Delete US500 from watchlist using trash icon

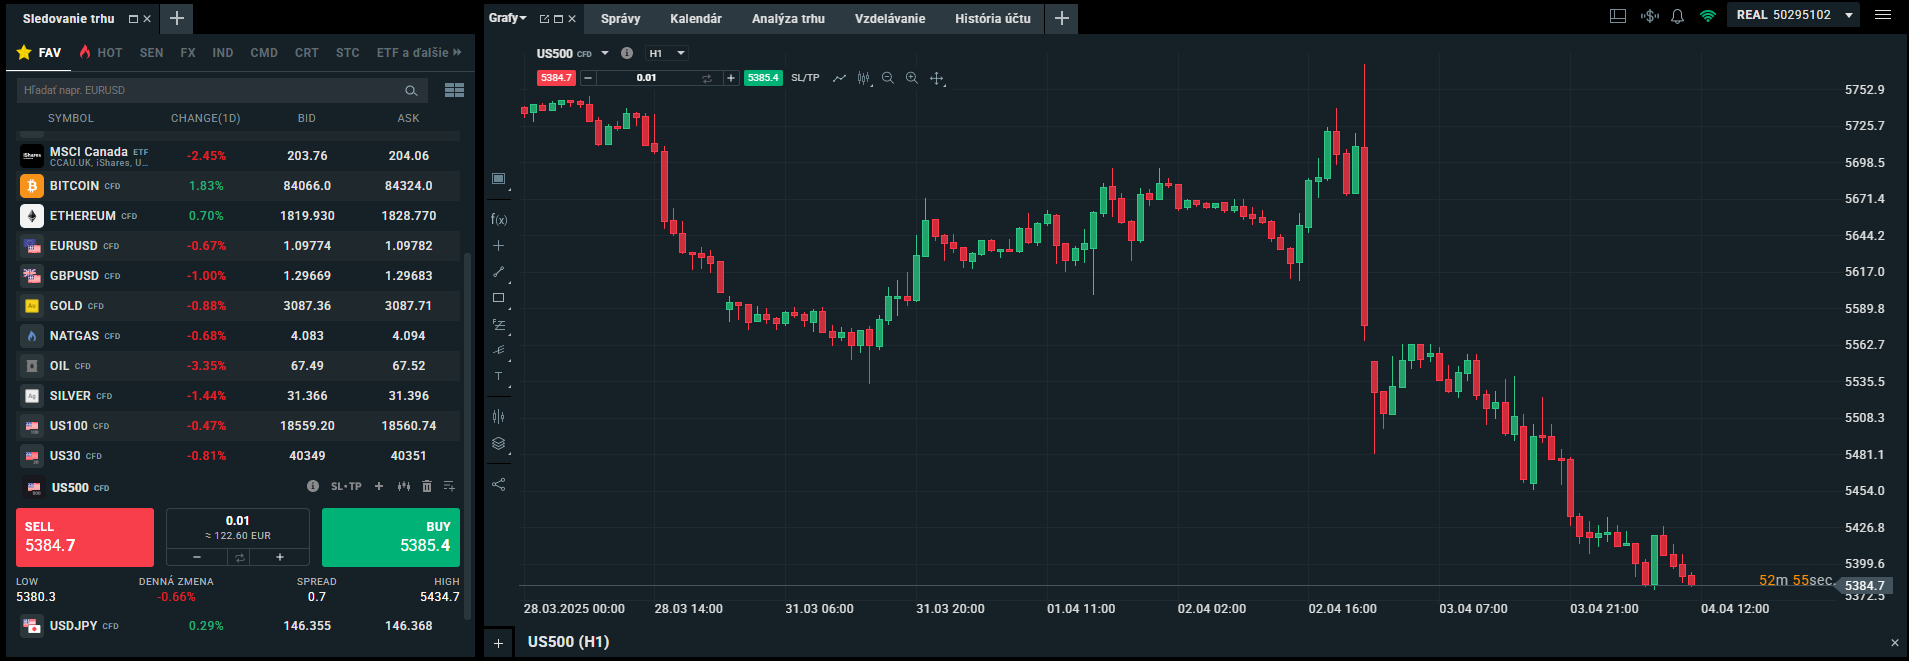click(427, 486)
